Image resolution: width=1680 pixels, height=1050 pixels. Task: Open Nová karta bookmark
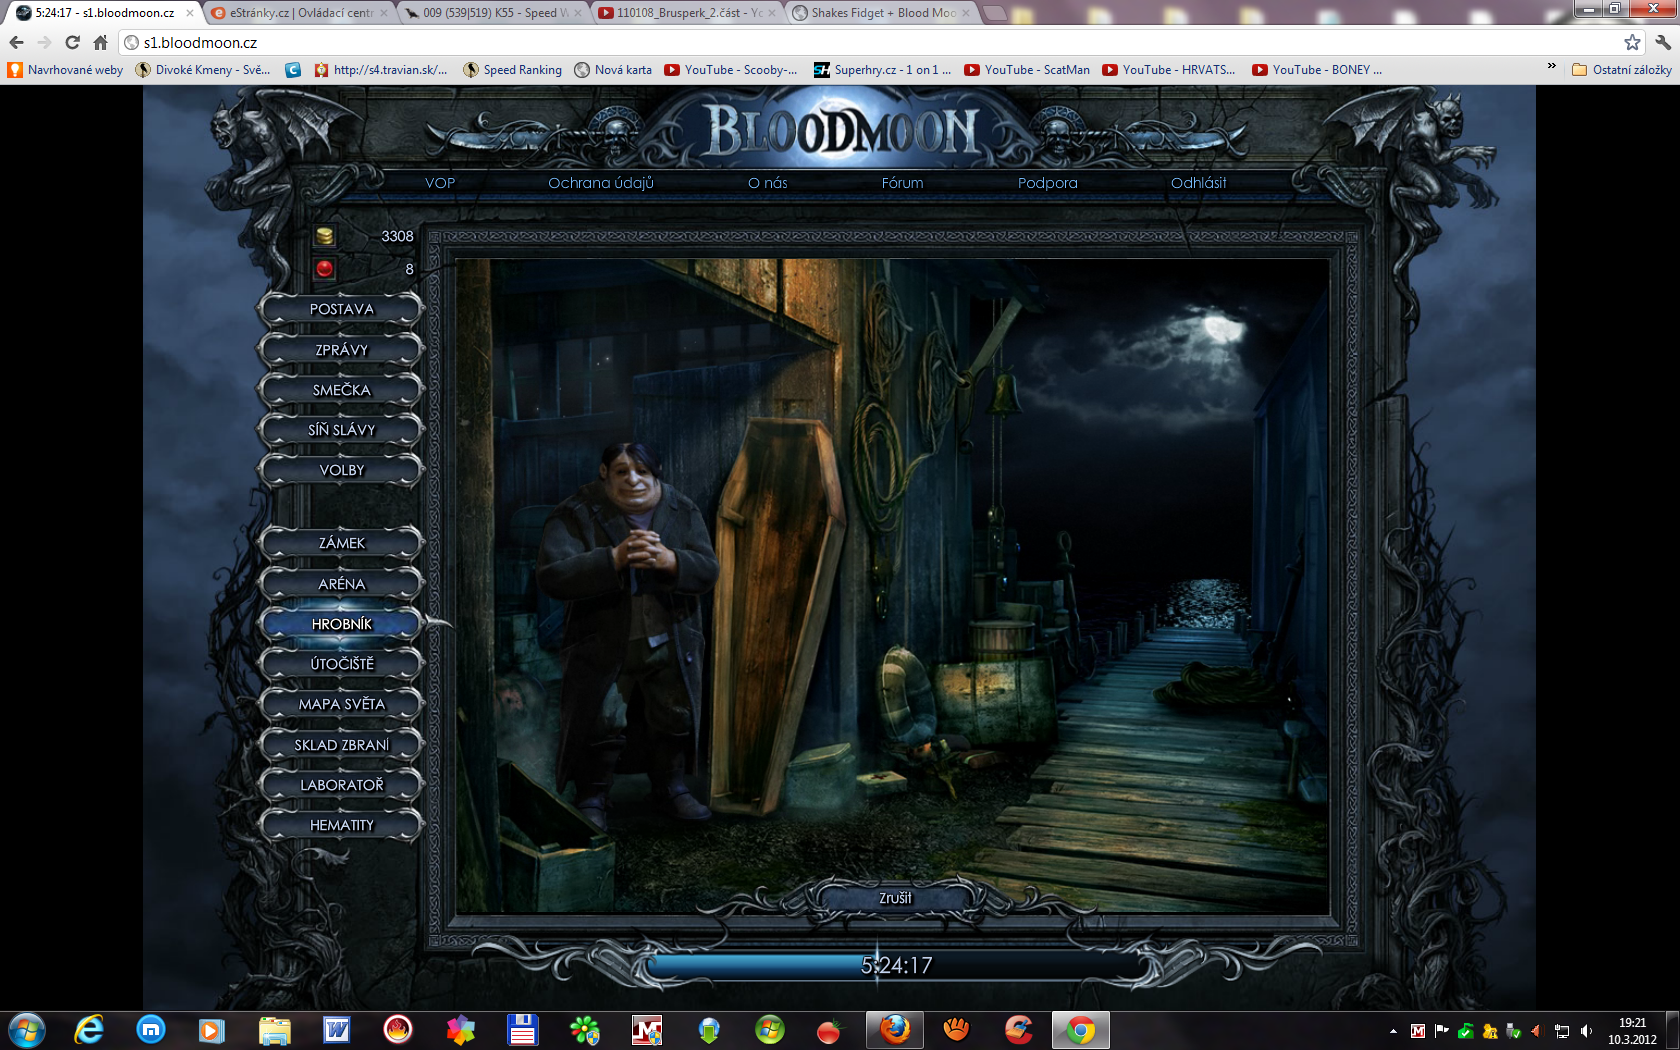click(613, 69)
